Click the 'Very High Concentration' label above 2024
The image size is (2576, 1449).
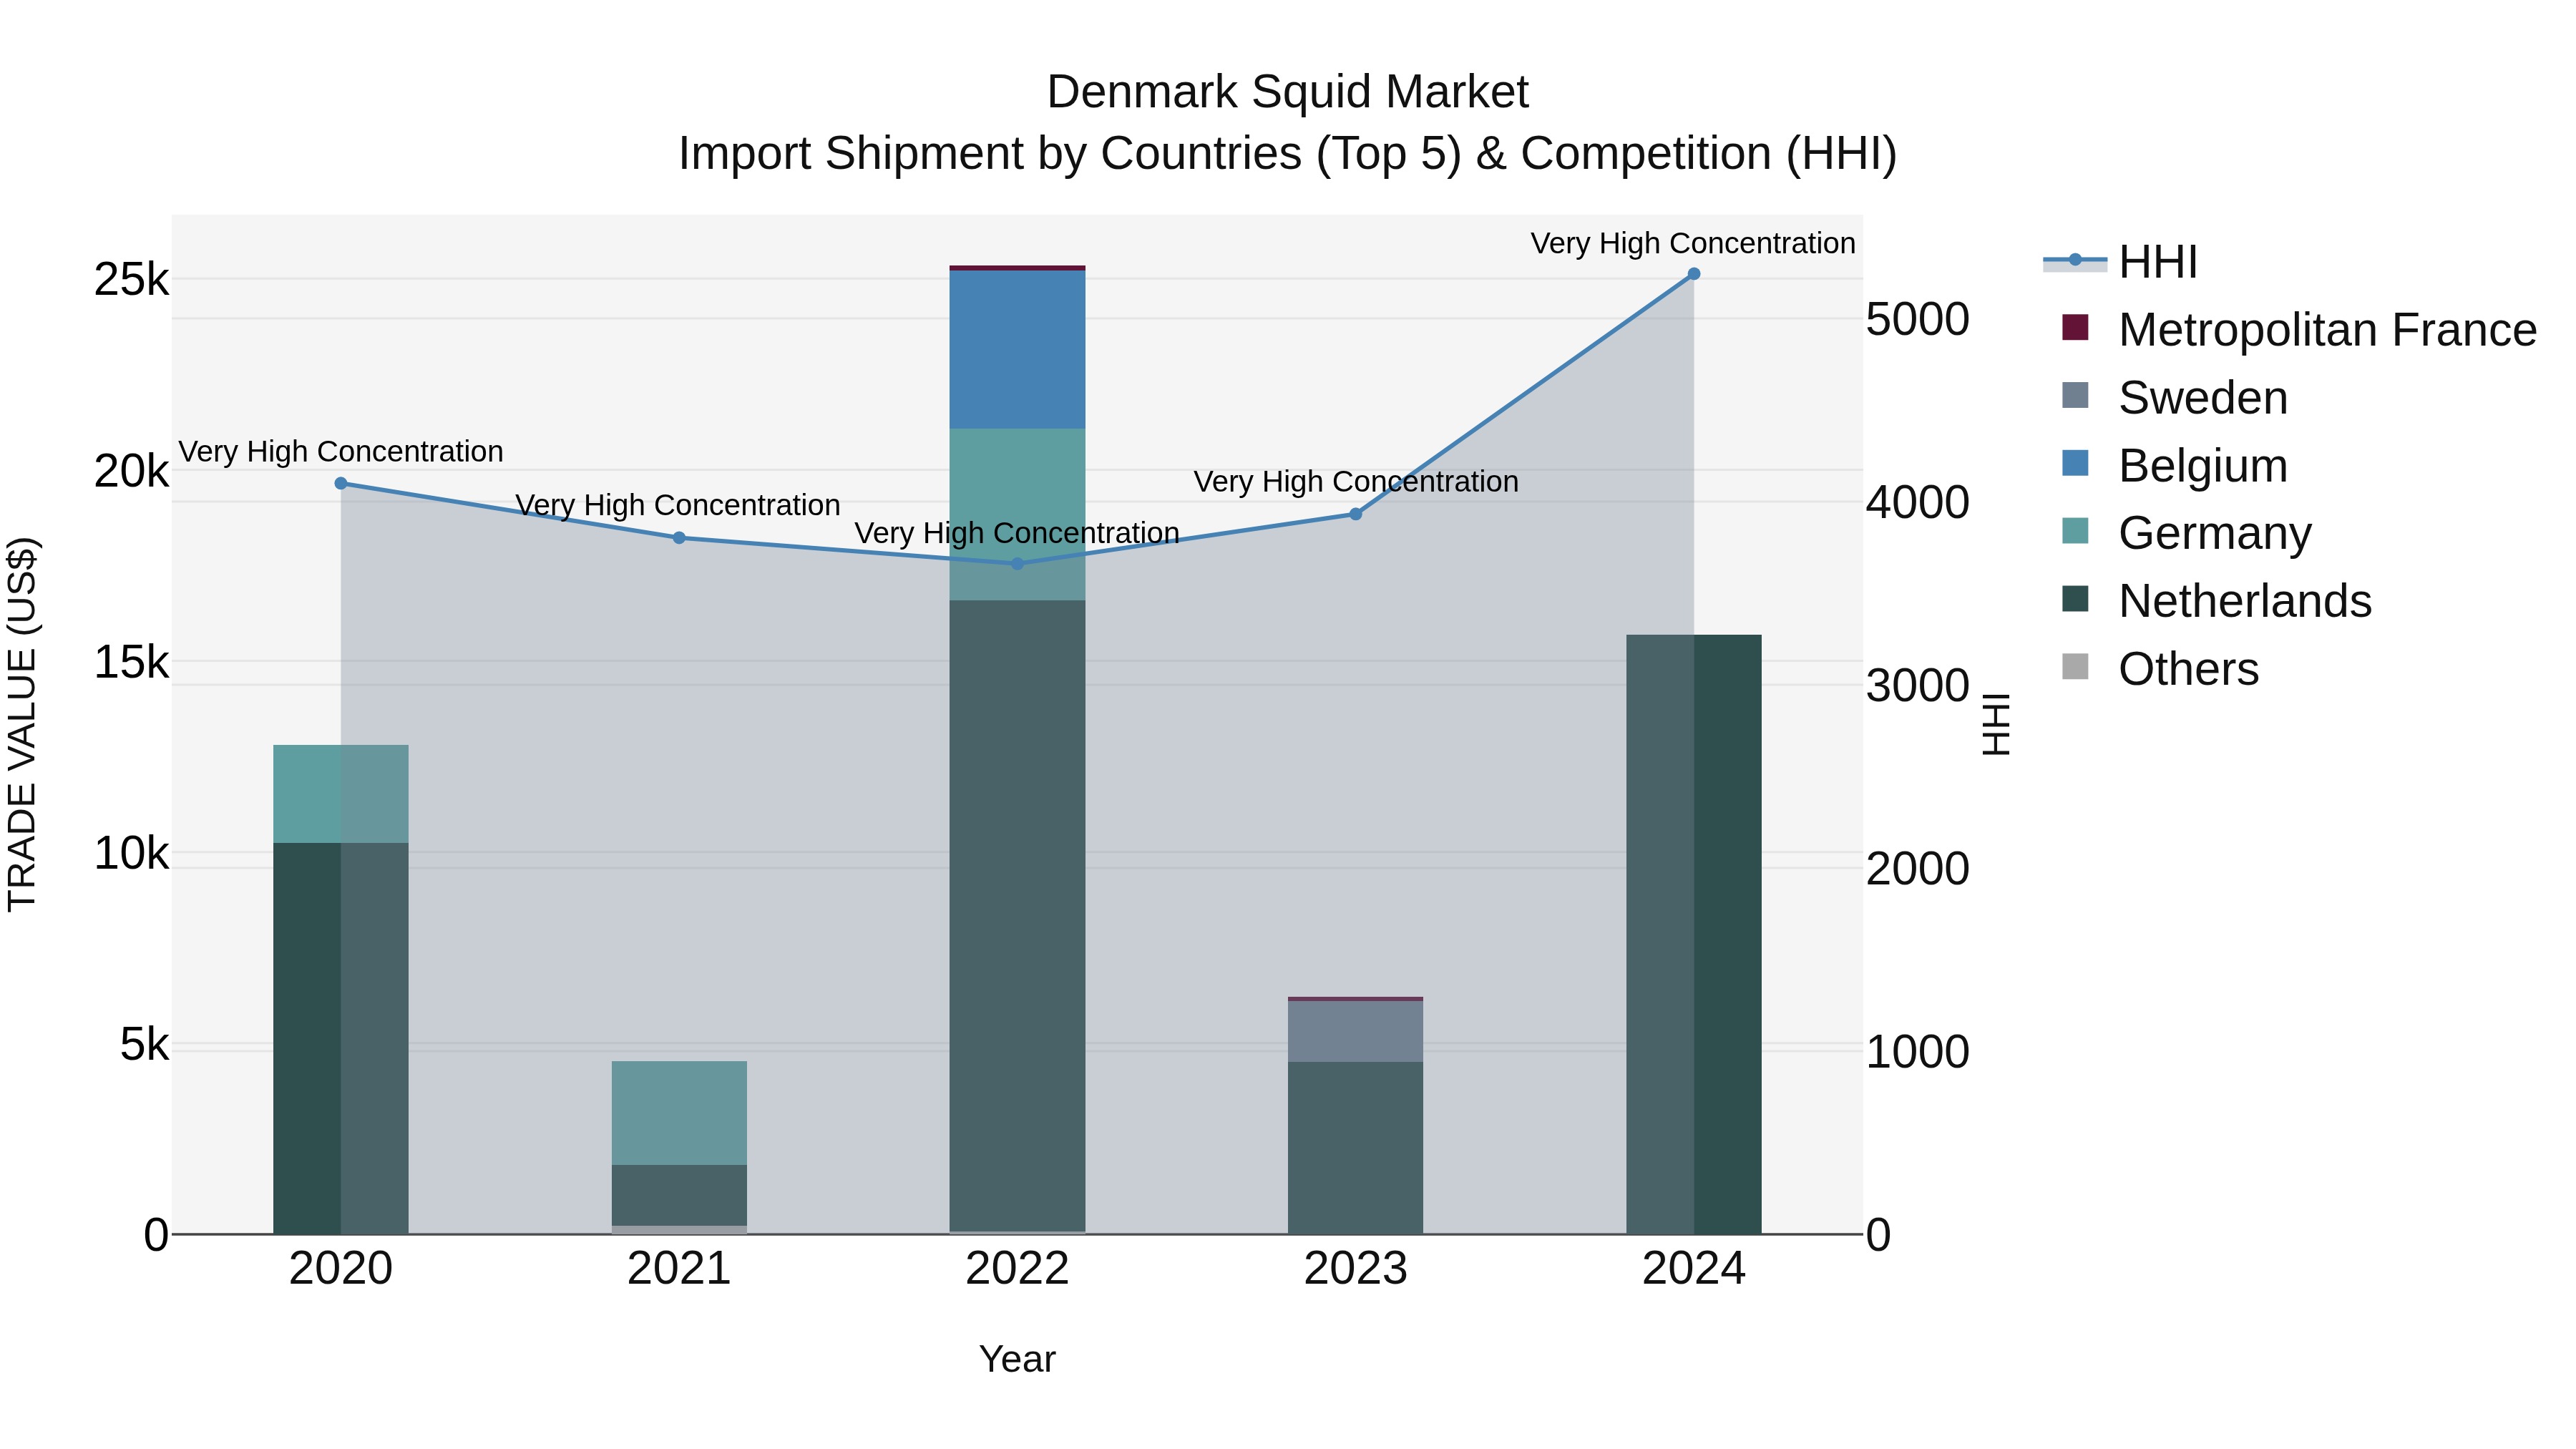[x=1693, y=243]
